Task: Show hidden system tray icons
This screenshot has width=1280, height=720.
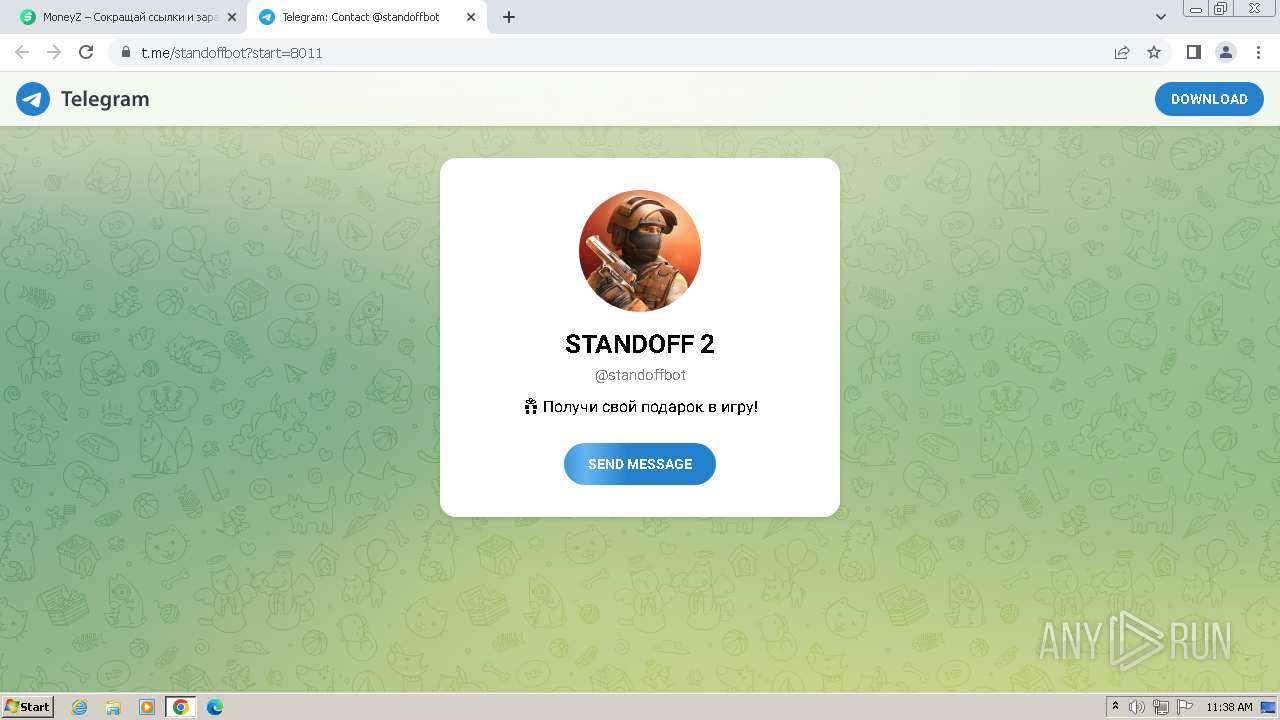Action: [x=1116, y=707]
